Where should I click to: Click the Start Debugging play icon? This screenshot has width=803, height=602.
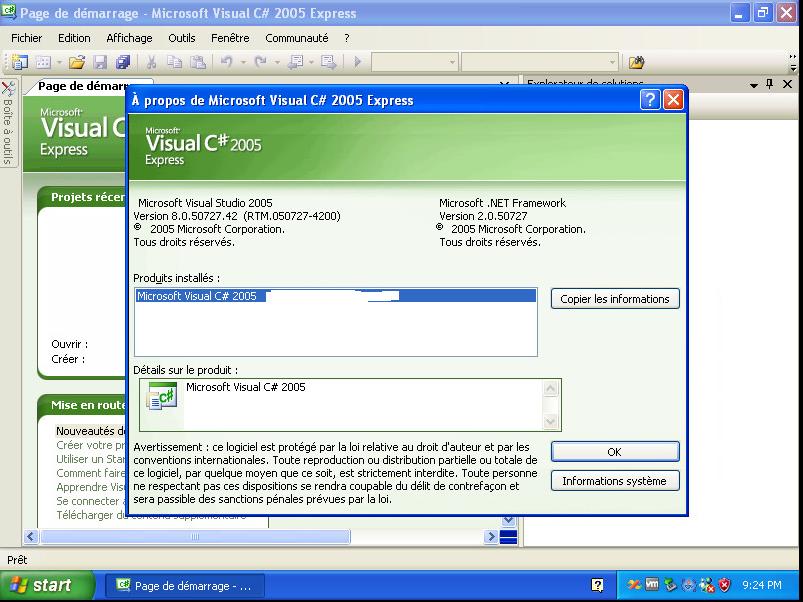pos(357,62)
